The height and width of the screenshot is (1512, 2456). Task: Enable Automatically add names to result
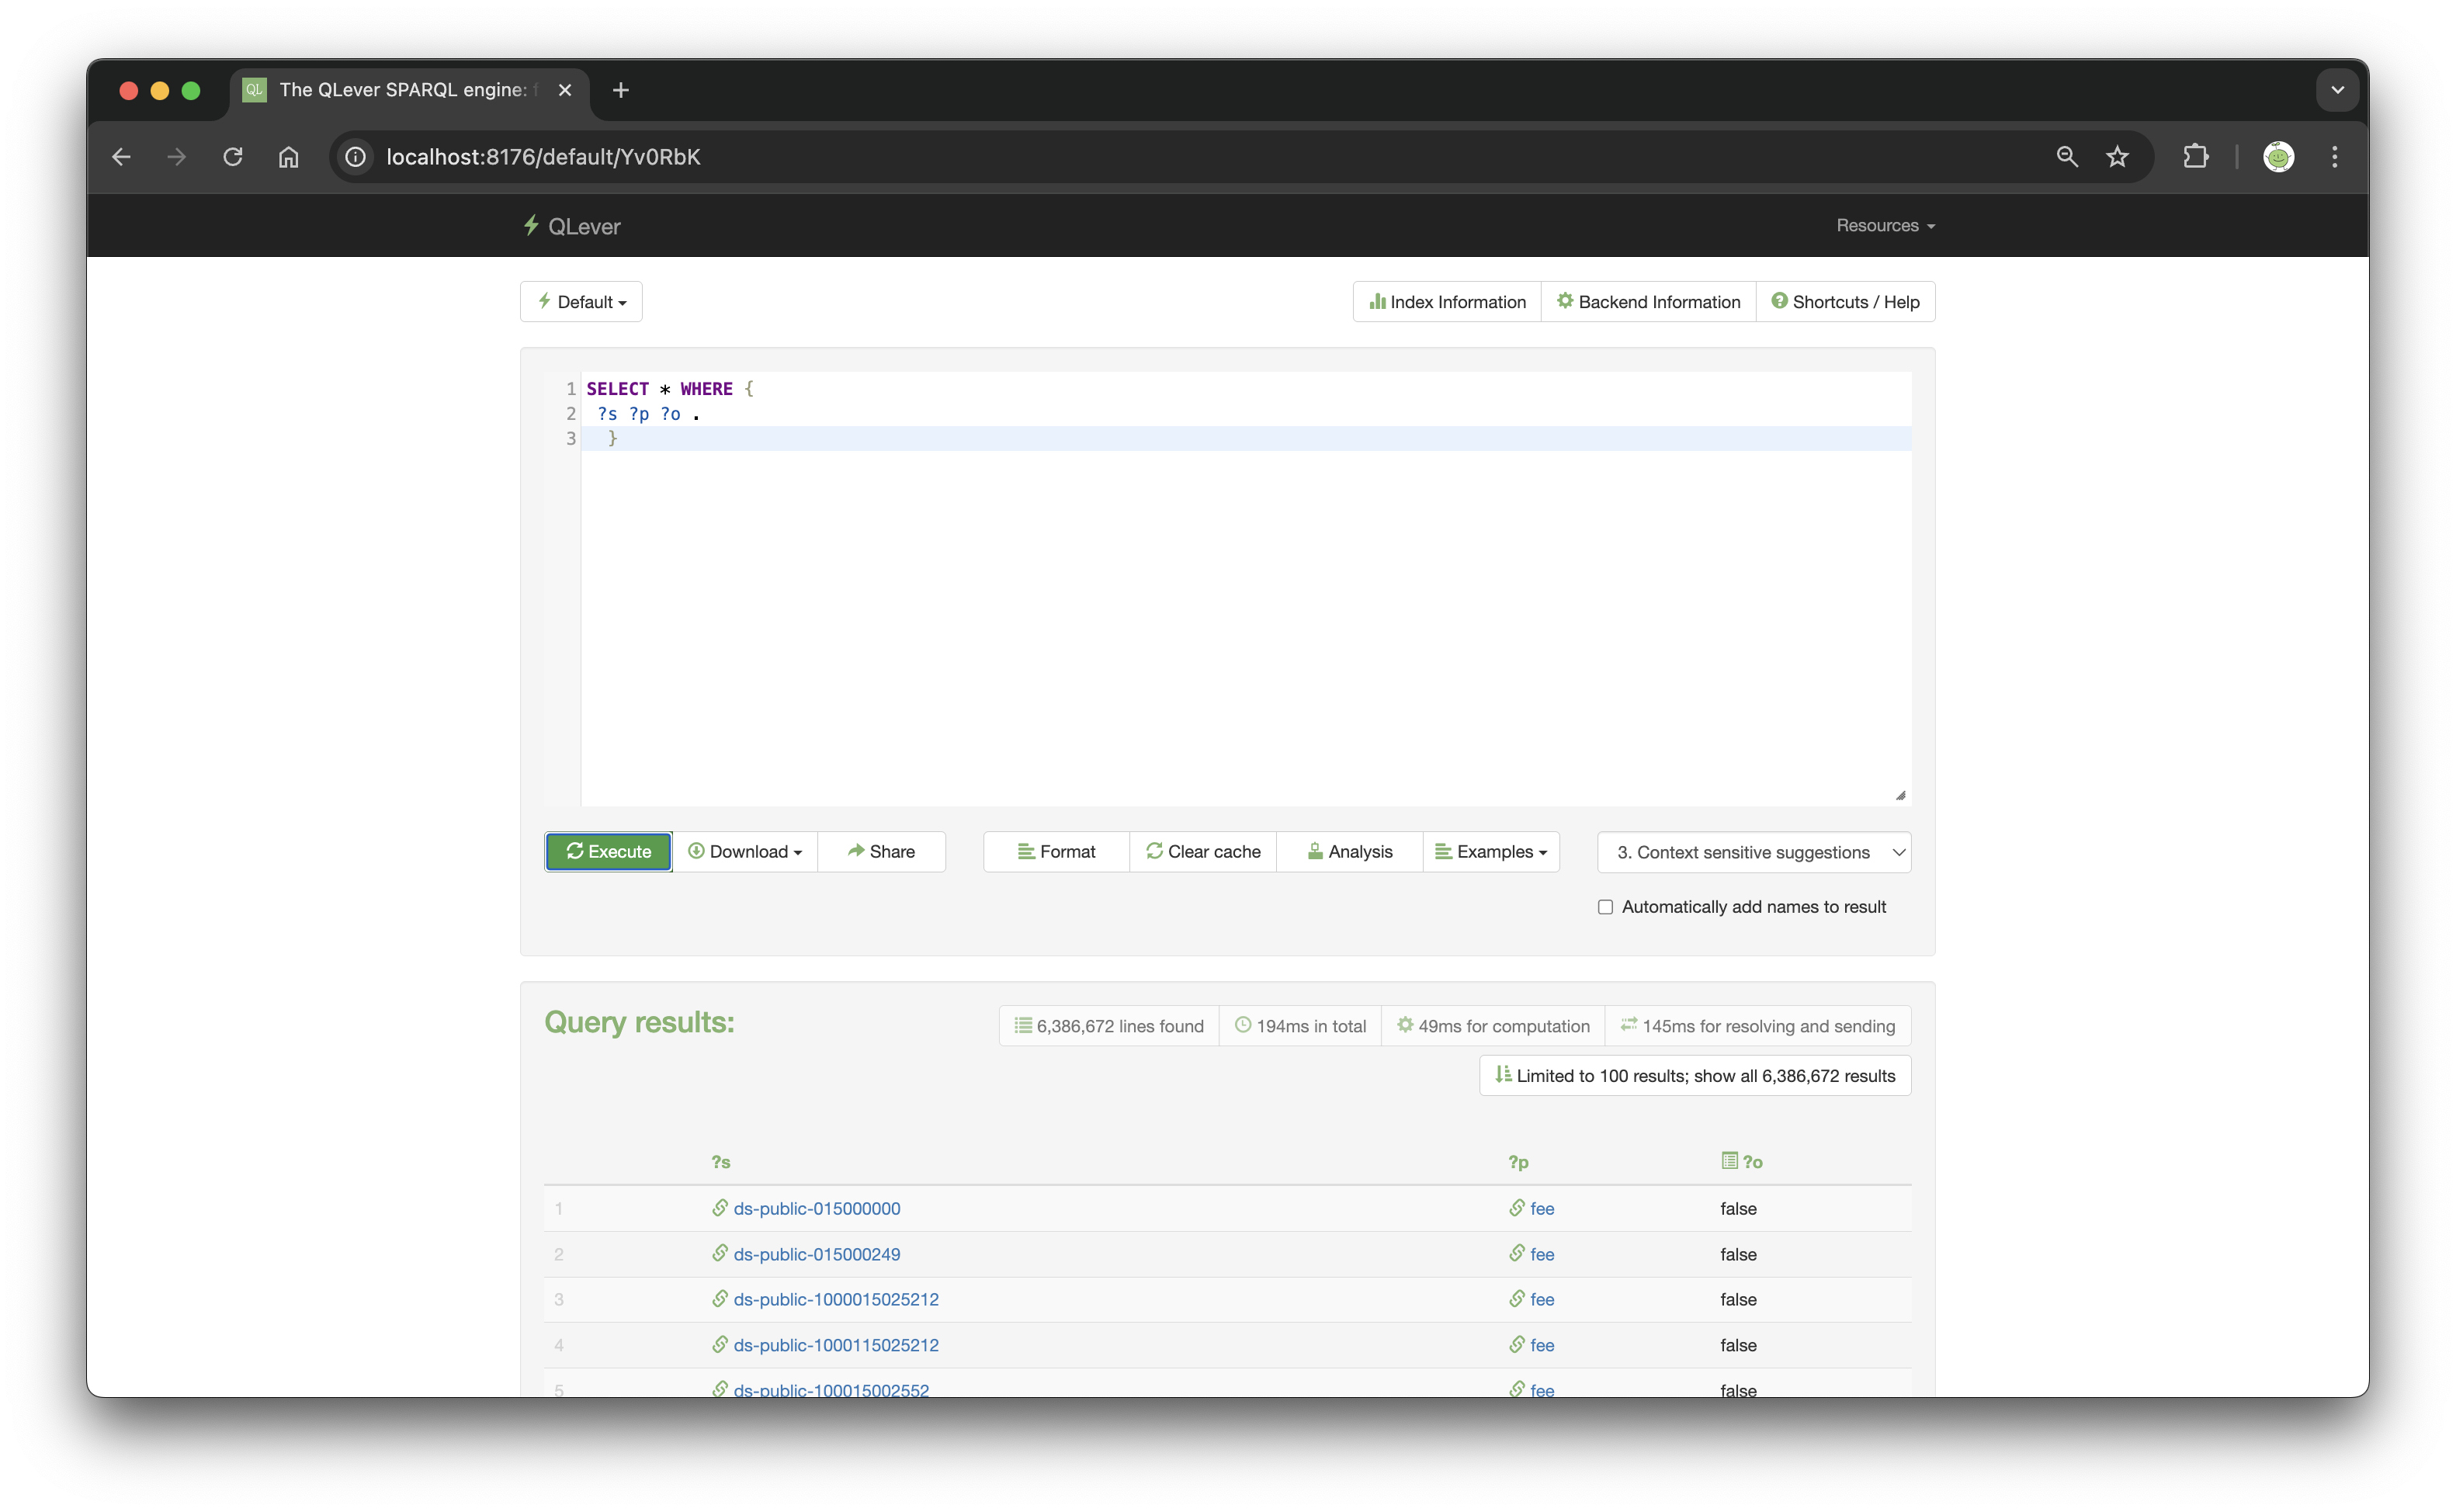click(1605, 907)
